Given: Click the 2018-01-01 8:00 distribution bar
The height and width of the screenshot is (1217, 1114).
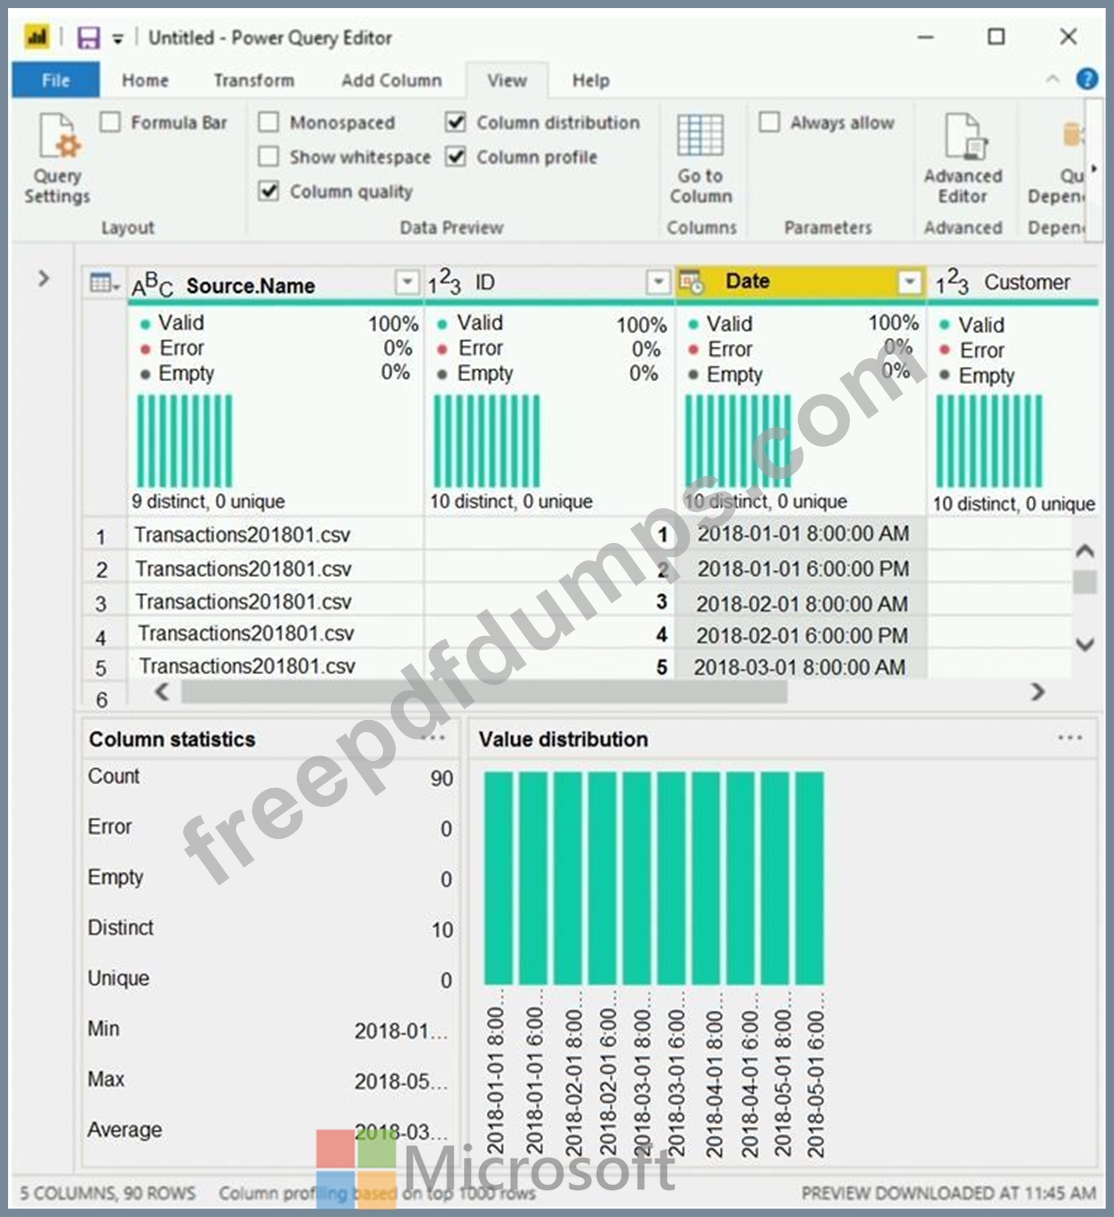Looking at the screenshot, I should coord(498,878).
